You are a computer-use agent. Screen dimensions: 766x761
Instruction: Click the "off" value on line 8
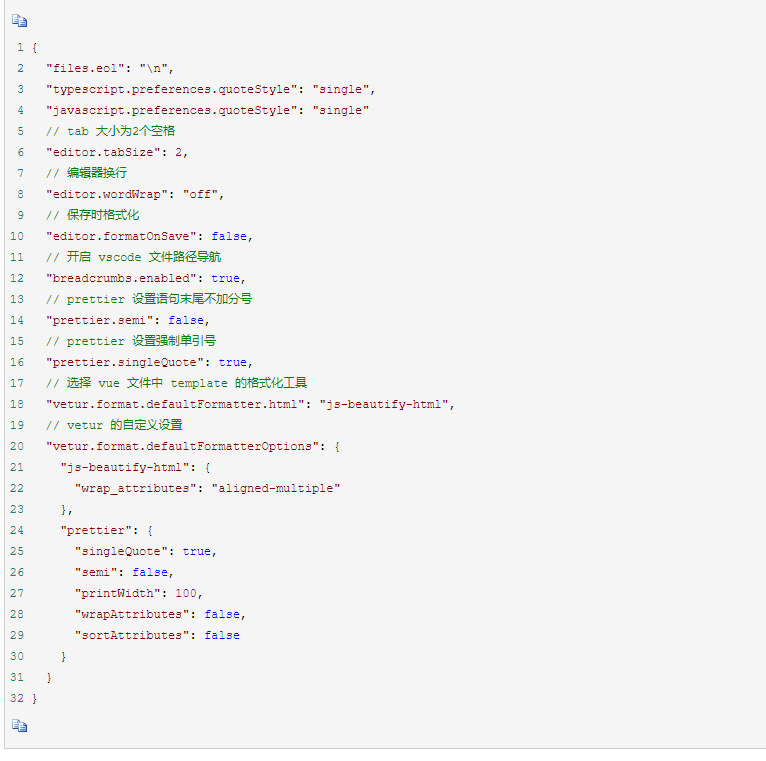(x=200, y=194)
